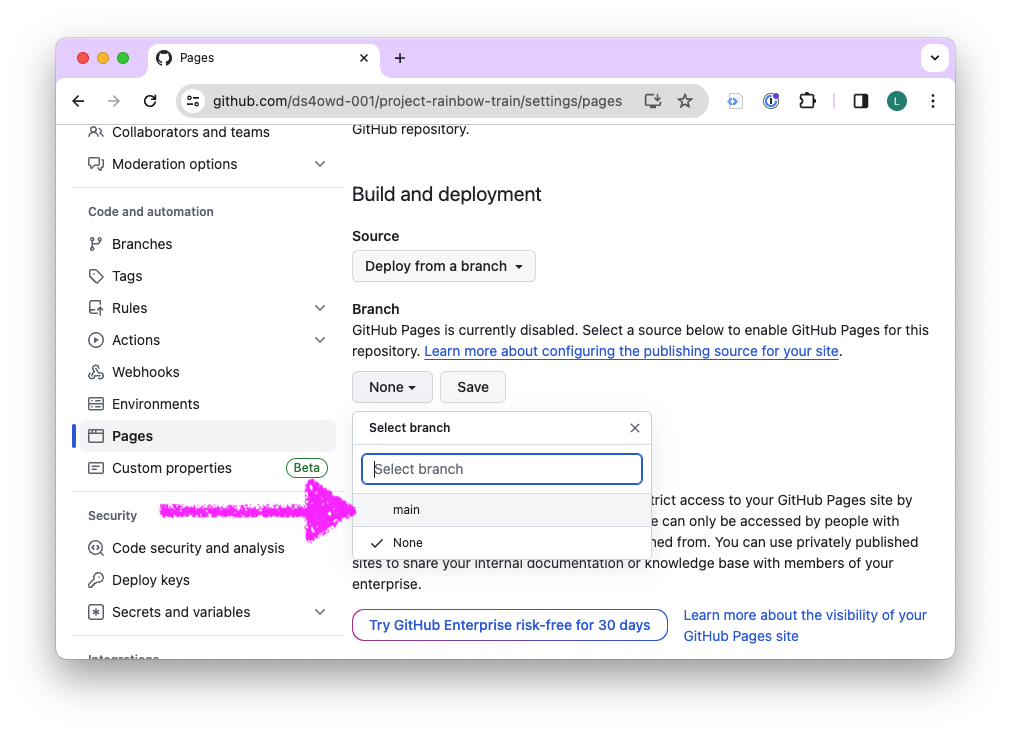Click the Save button
Image resolution: width=1011 pixels, height=733 pixels.
point(473,387)
